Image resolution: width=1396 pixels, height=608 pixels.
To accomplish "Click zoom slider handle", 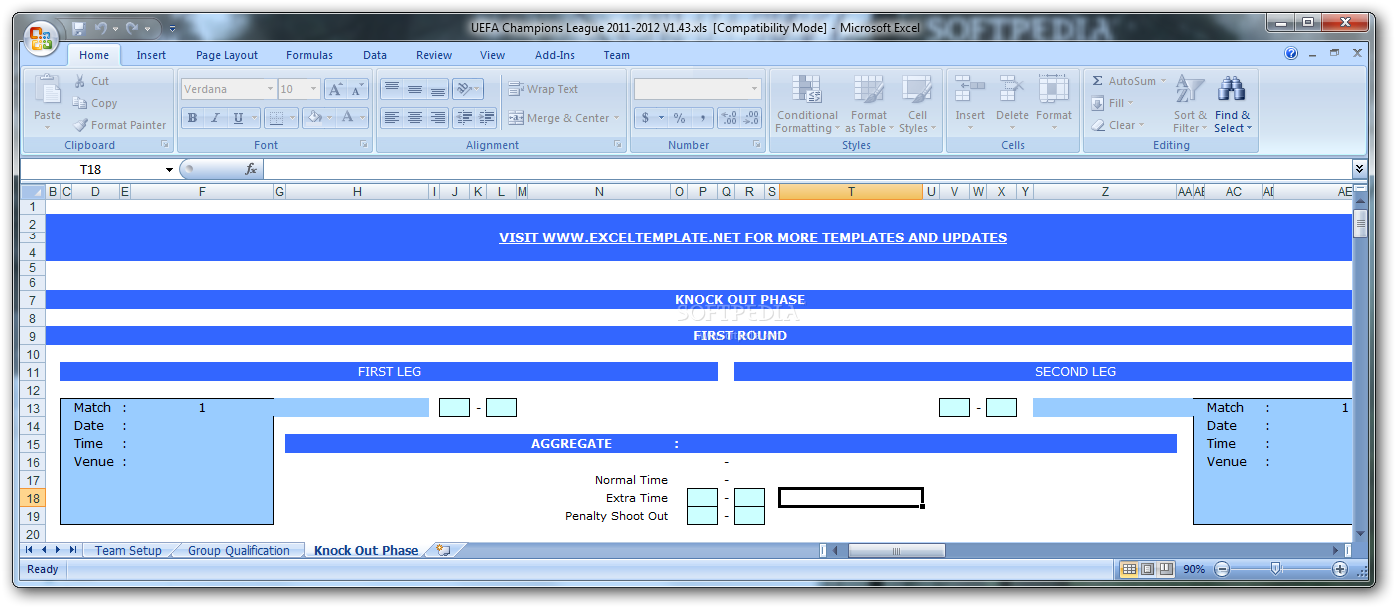I will pos(1275,569).
